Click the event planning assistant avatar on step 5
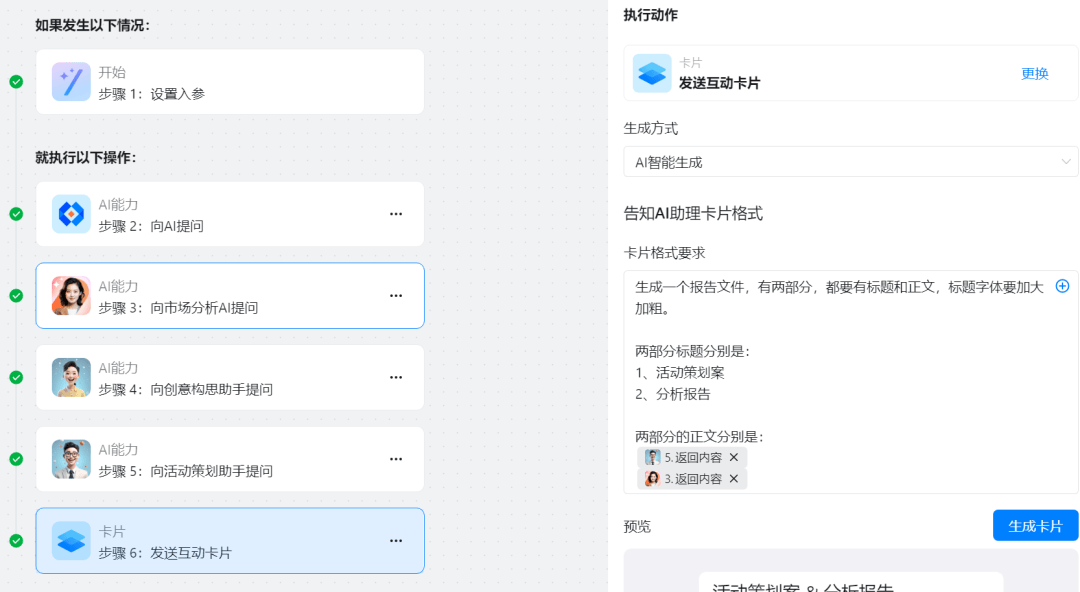This screenshot has height=592, width=1080. pyautogui.click(x=71, y=460)
